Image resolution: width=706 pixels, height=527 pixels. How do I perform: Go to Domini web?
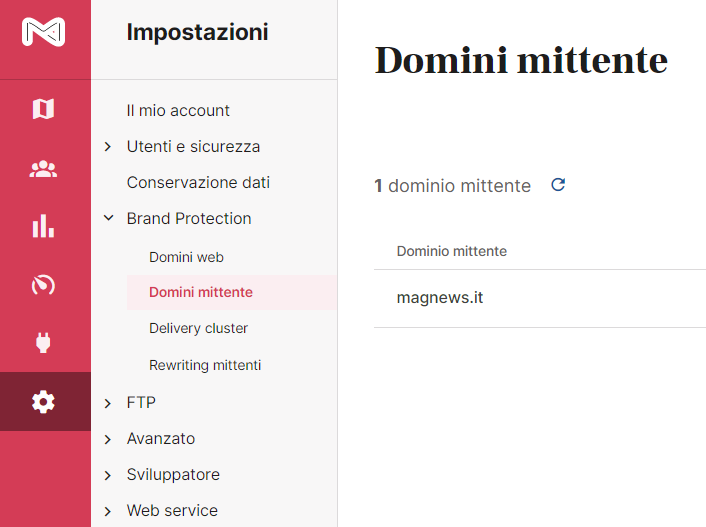186,257
